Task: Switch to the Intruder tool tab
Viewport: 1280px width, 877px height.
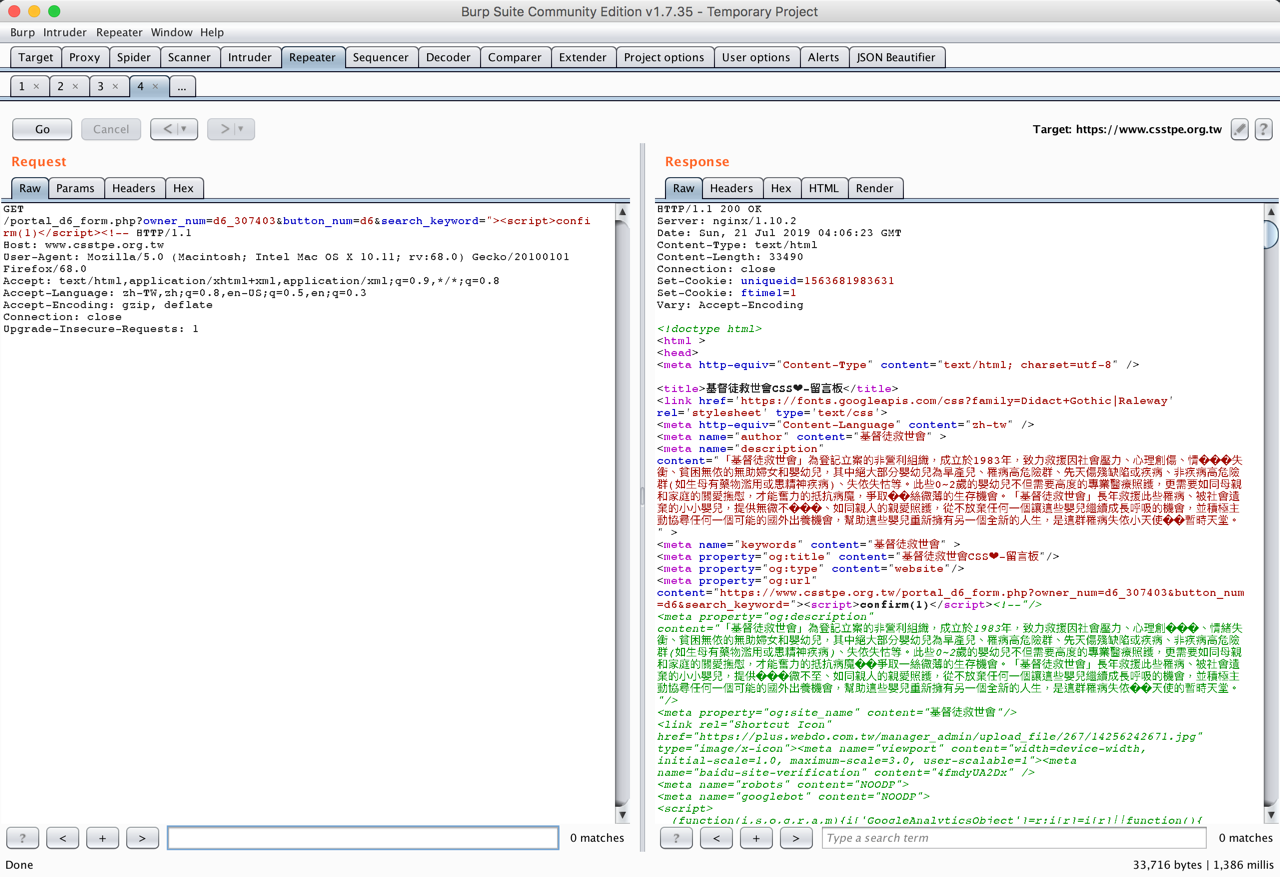Action: (x=250, y=57)
